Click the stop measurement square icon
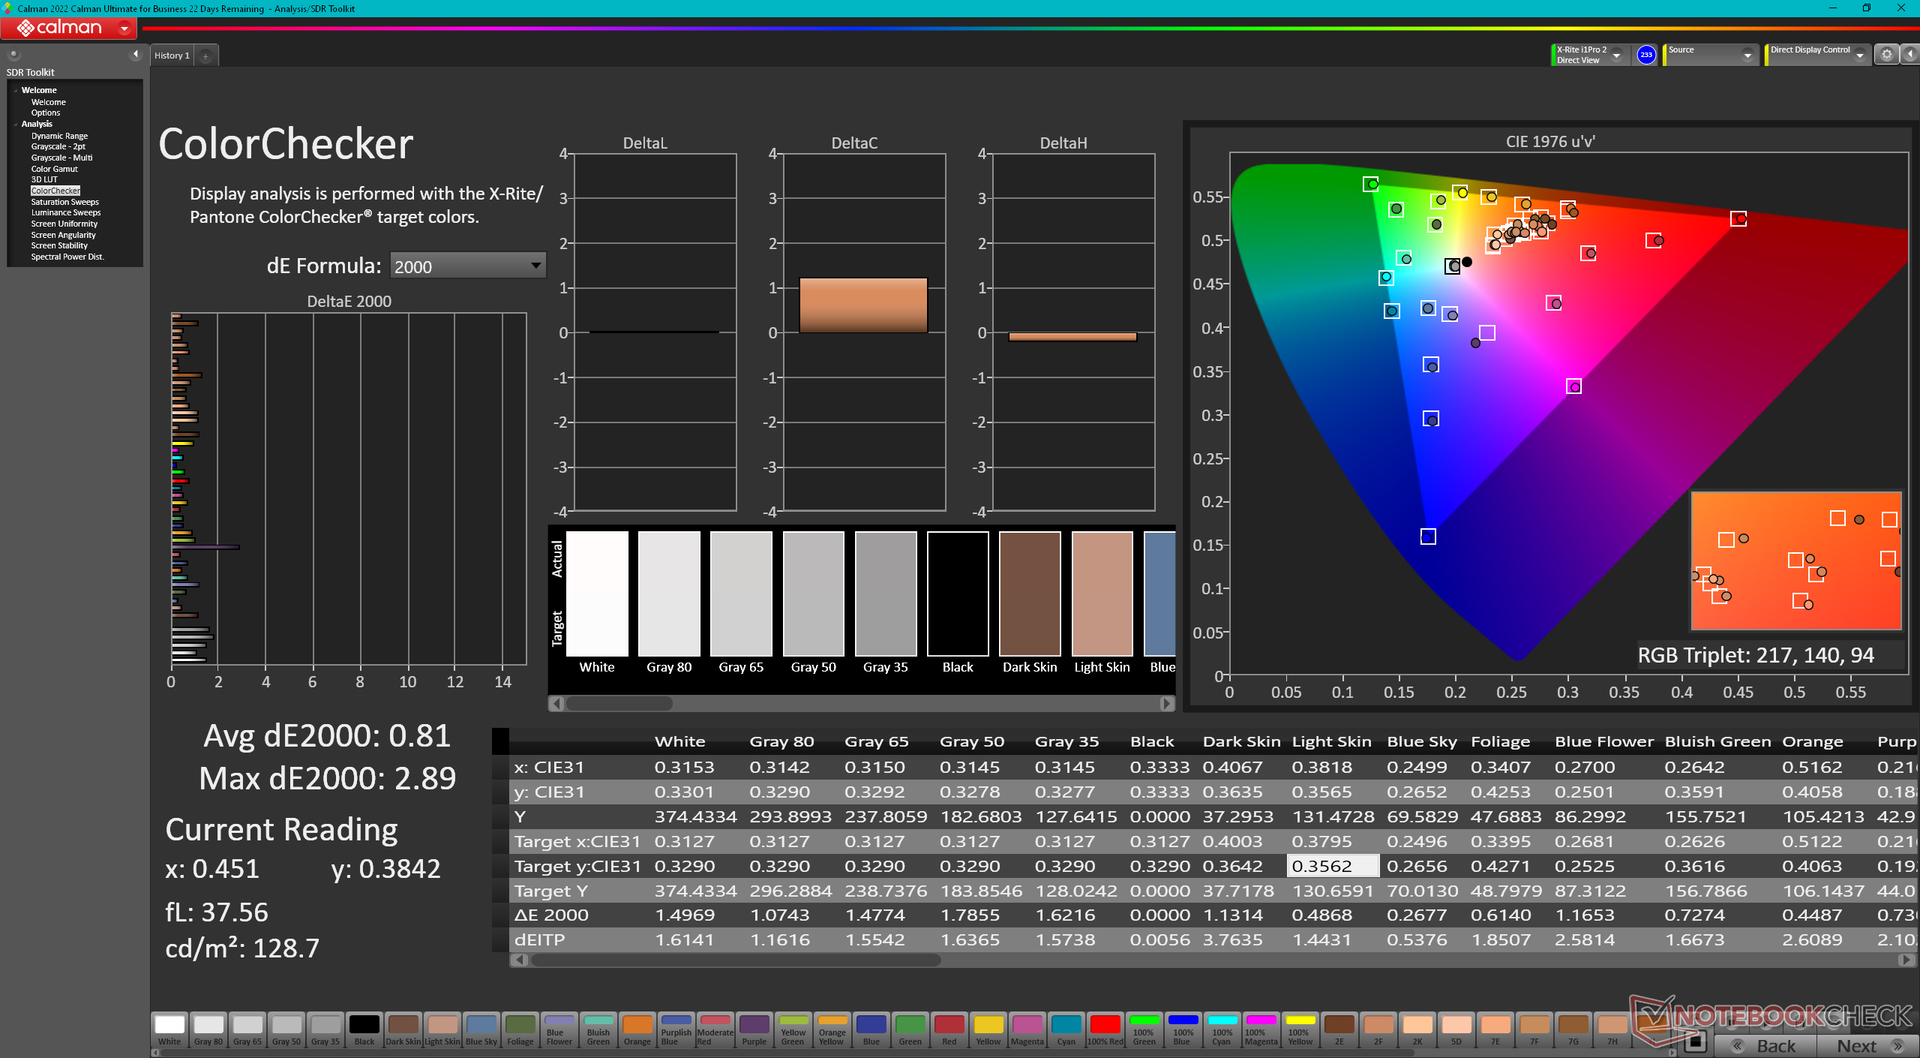The height and width of the screenshot is (1058, 1920). (x=1694, y=1043)
